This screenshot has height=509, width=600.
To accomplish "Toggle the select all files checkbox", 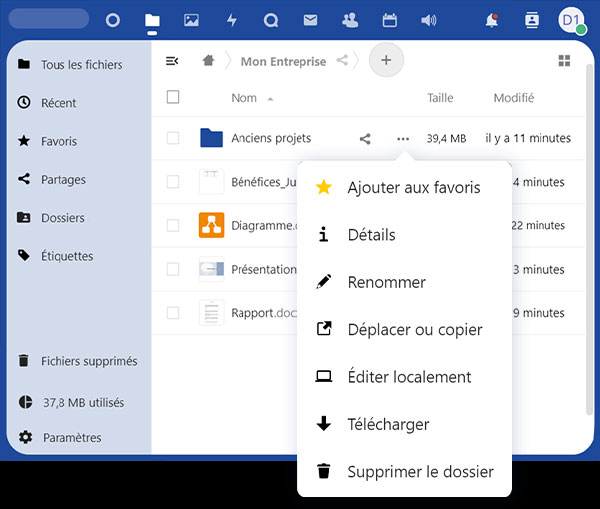I will coord(173,98).
